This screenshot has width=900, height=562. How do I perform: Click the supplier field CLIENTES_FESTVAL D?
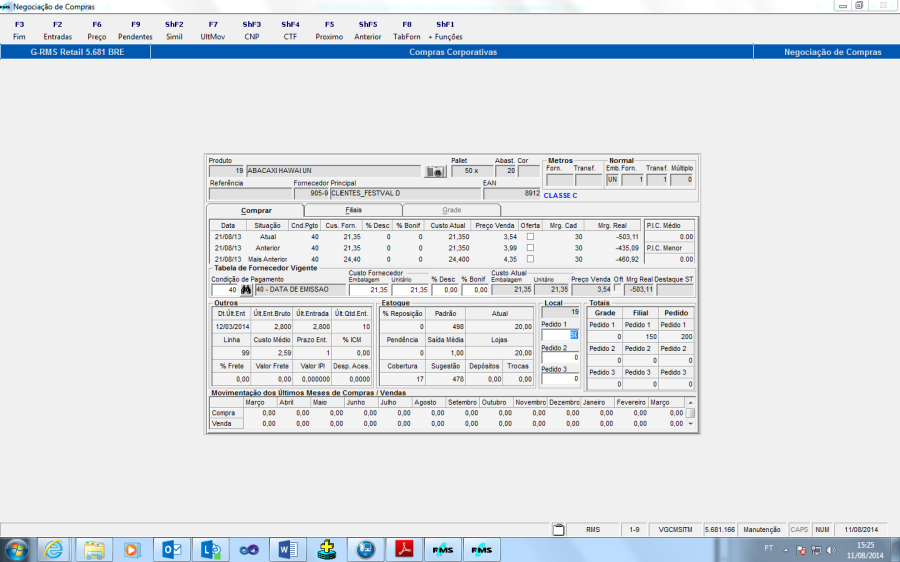coord(405,193)
